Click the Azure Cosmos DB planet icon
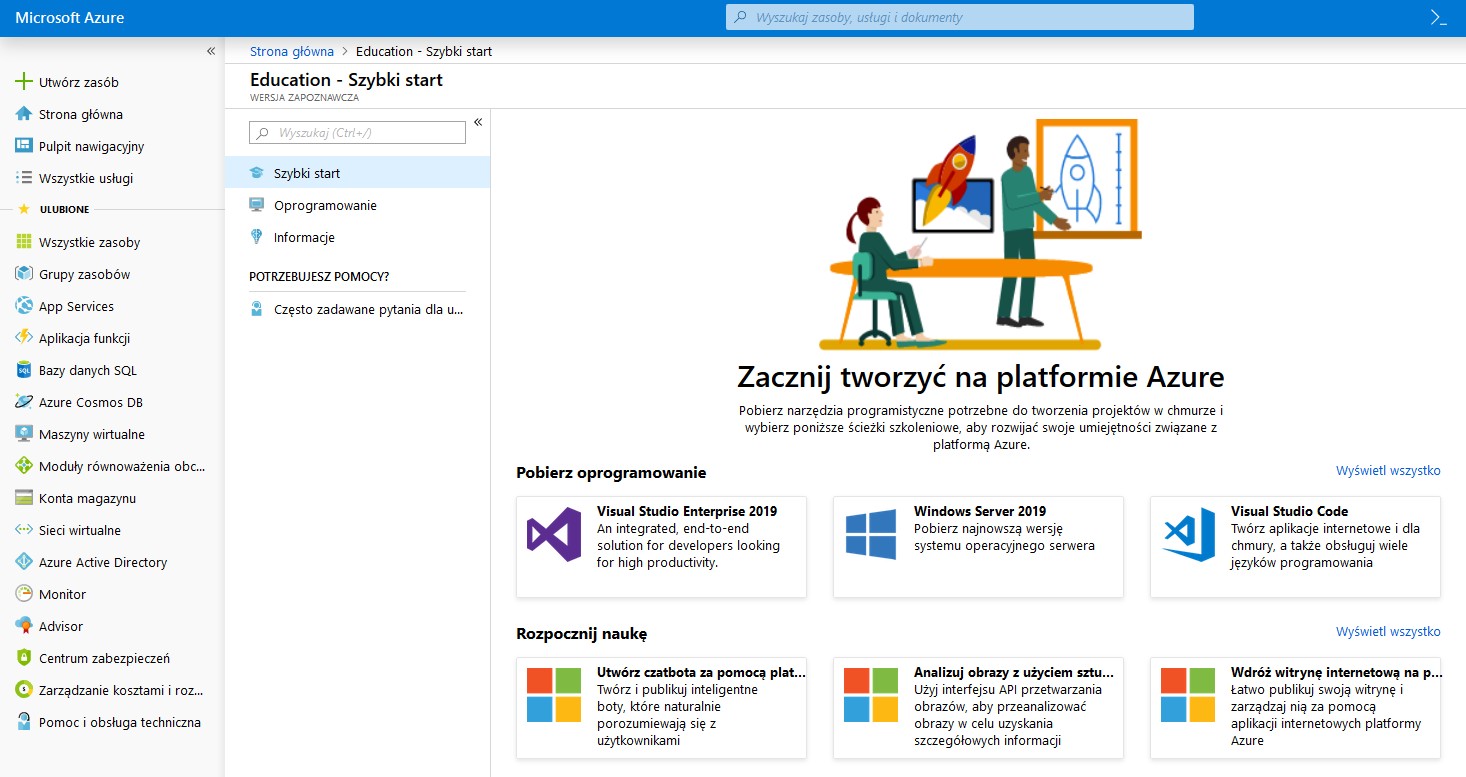 point(24,402)
